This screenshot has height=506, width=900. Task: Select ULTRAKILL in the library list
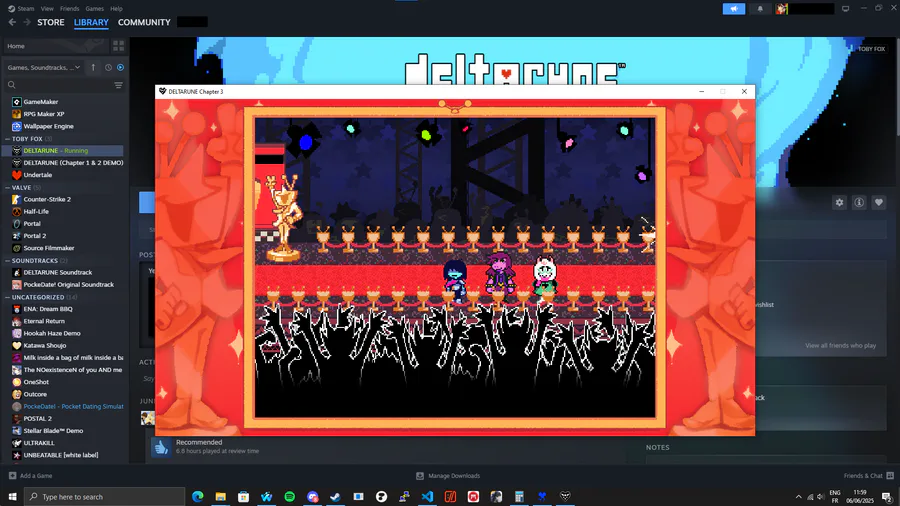coord(63,443)
